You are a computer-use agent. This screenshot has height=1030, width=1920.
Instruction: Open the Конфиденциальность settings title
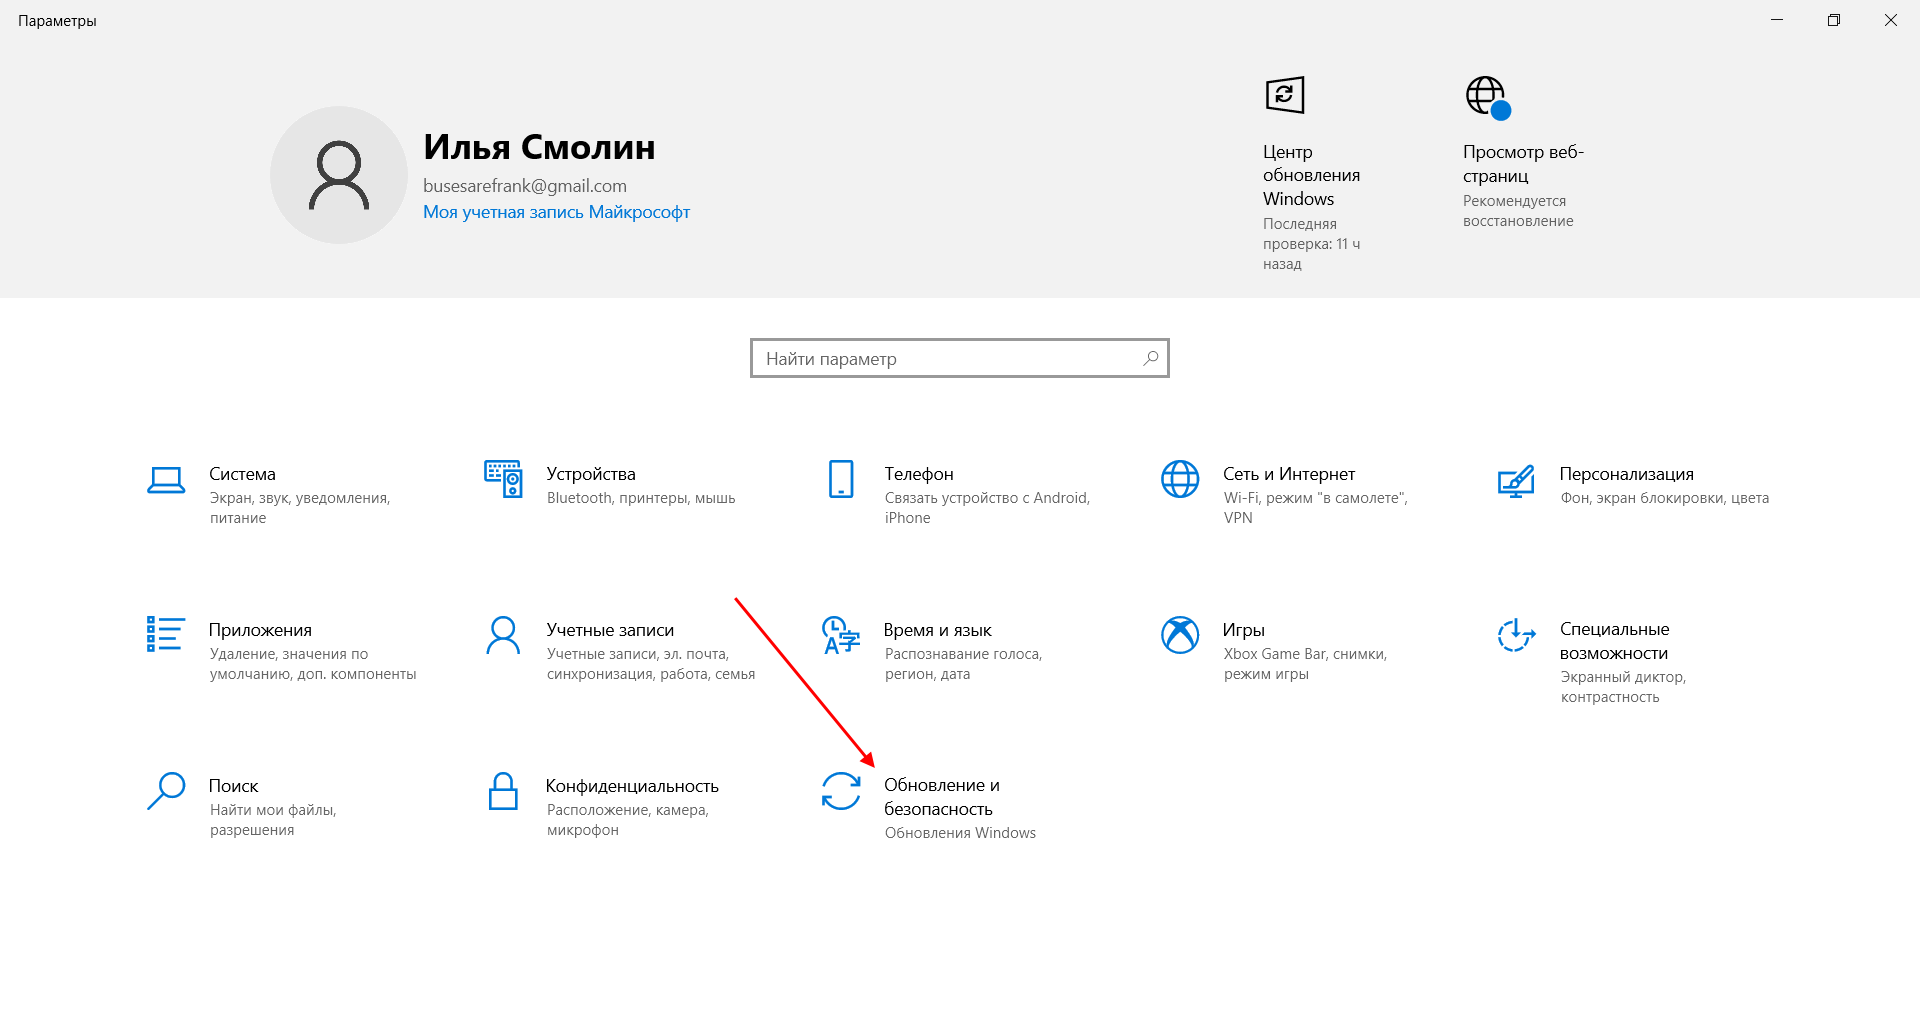(x=632, y=786)
